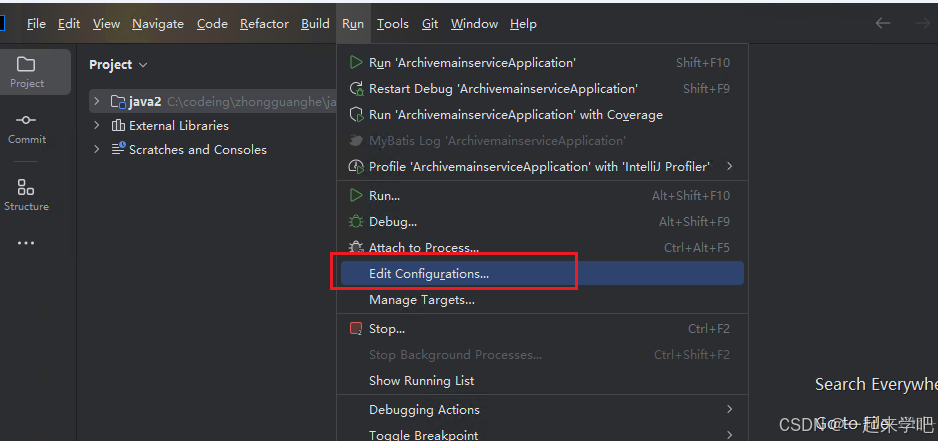Open the View menu
This screenshot has width=938, height=441.
[x=106, y=23]
